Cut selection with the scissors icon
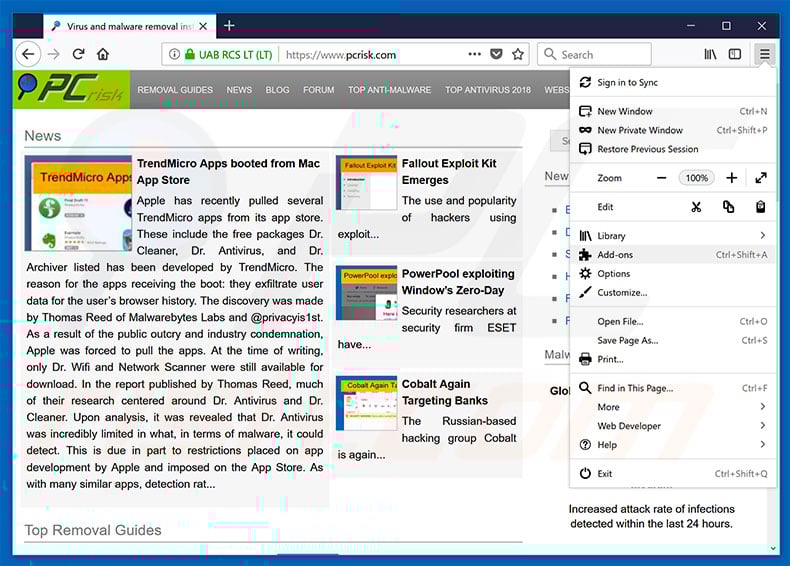Screen dimensions: 790x566 (x=696, y=207)
